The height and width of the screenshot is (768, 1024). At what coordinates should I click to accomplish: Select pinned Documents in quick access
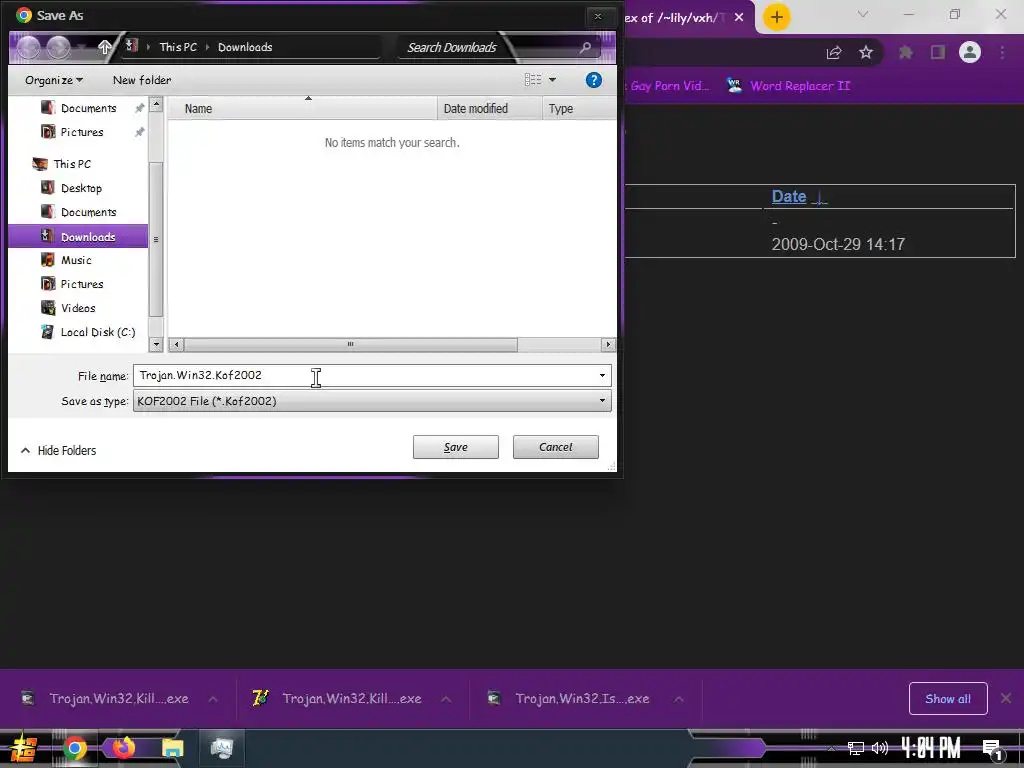pyautogui.click(x=88, y=108)
